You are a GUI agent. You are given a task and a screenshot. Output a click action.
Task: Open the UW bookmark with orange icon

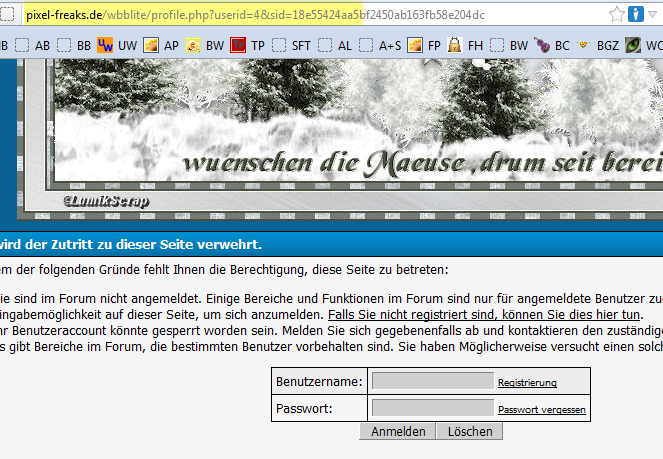pos(117,45)
